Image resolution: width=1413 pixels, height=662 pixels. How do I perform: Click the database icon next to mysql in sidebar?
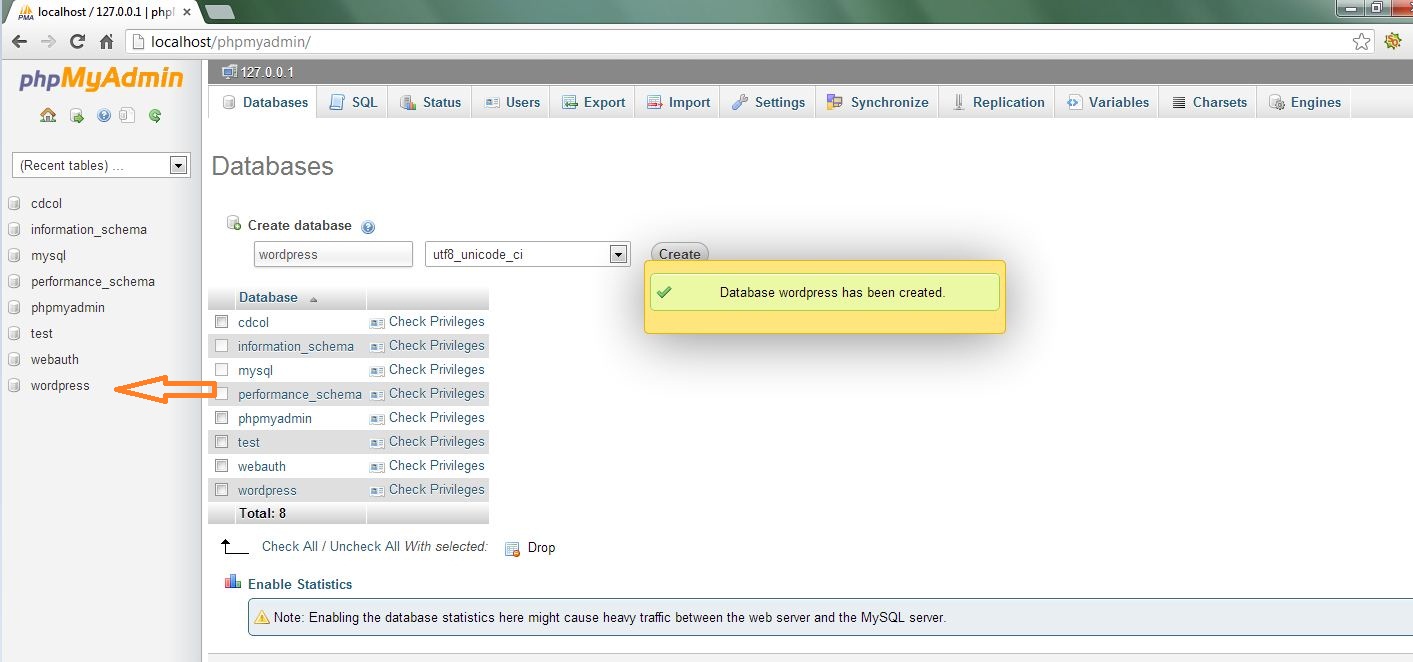pos(14,255)
